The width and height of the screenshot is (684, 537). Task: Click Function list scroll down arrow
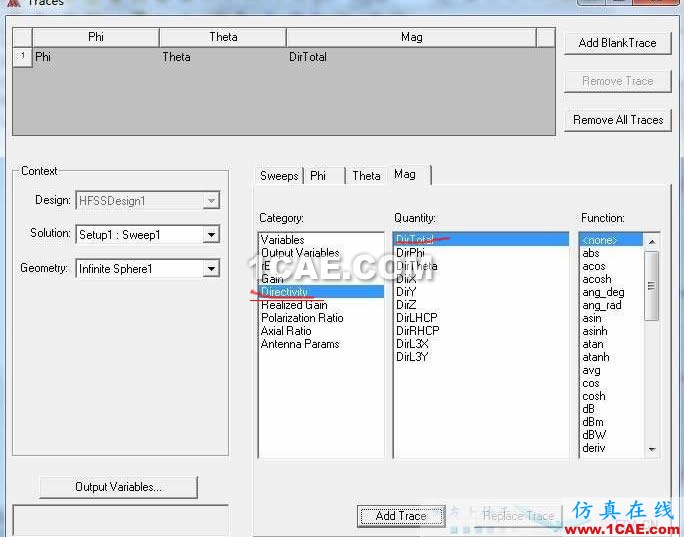click(652, 449)
